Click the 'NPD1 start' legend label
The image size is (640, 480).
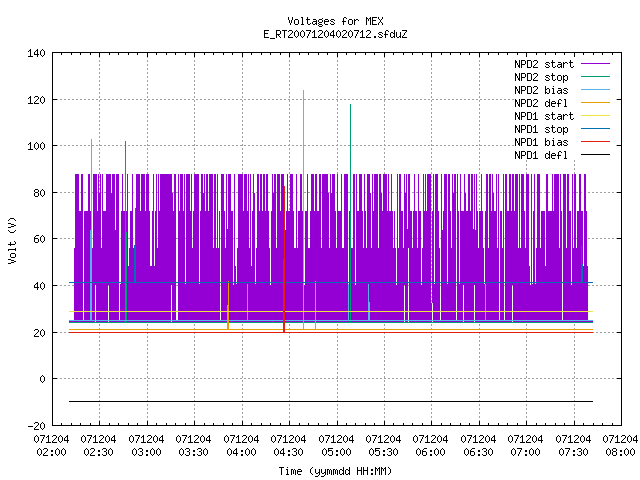point(544,116)
